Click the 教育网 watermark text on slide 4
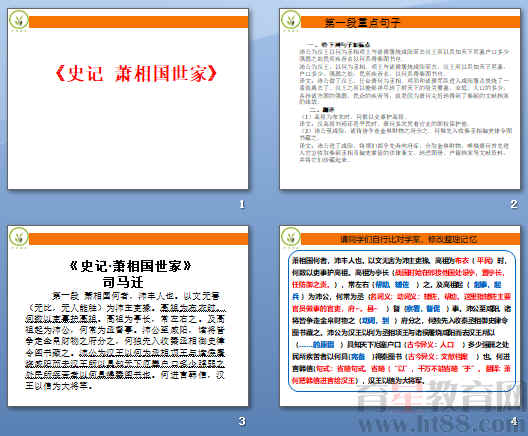The image size is (528, 436). click(477, 396)
